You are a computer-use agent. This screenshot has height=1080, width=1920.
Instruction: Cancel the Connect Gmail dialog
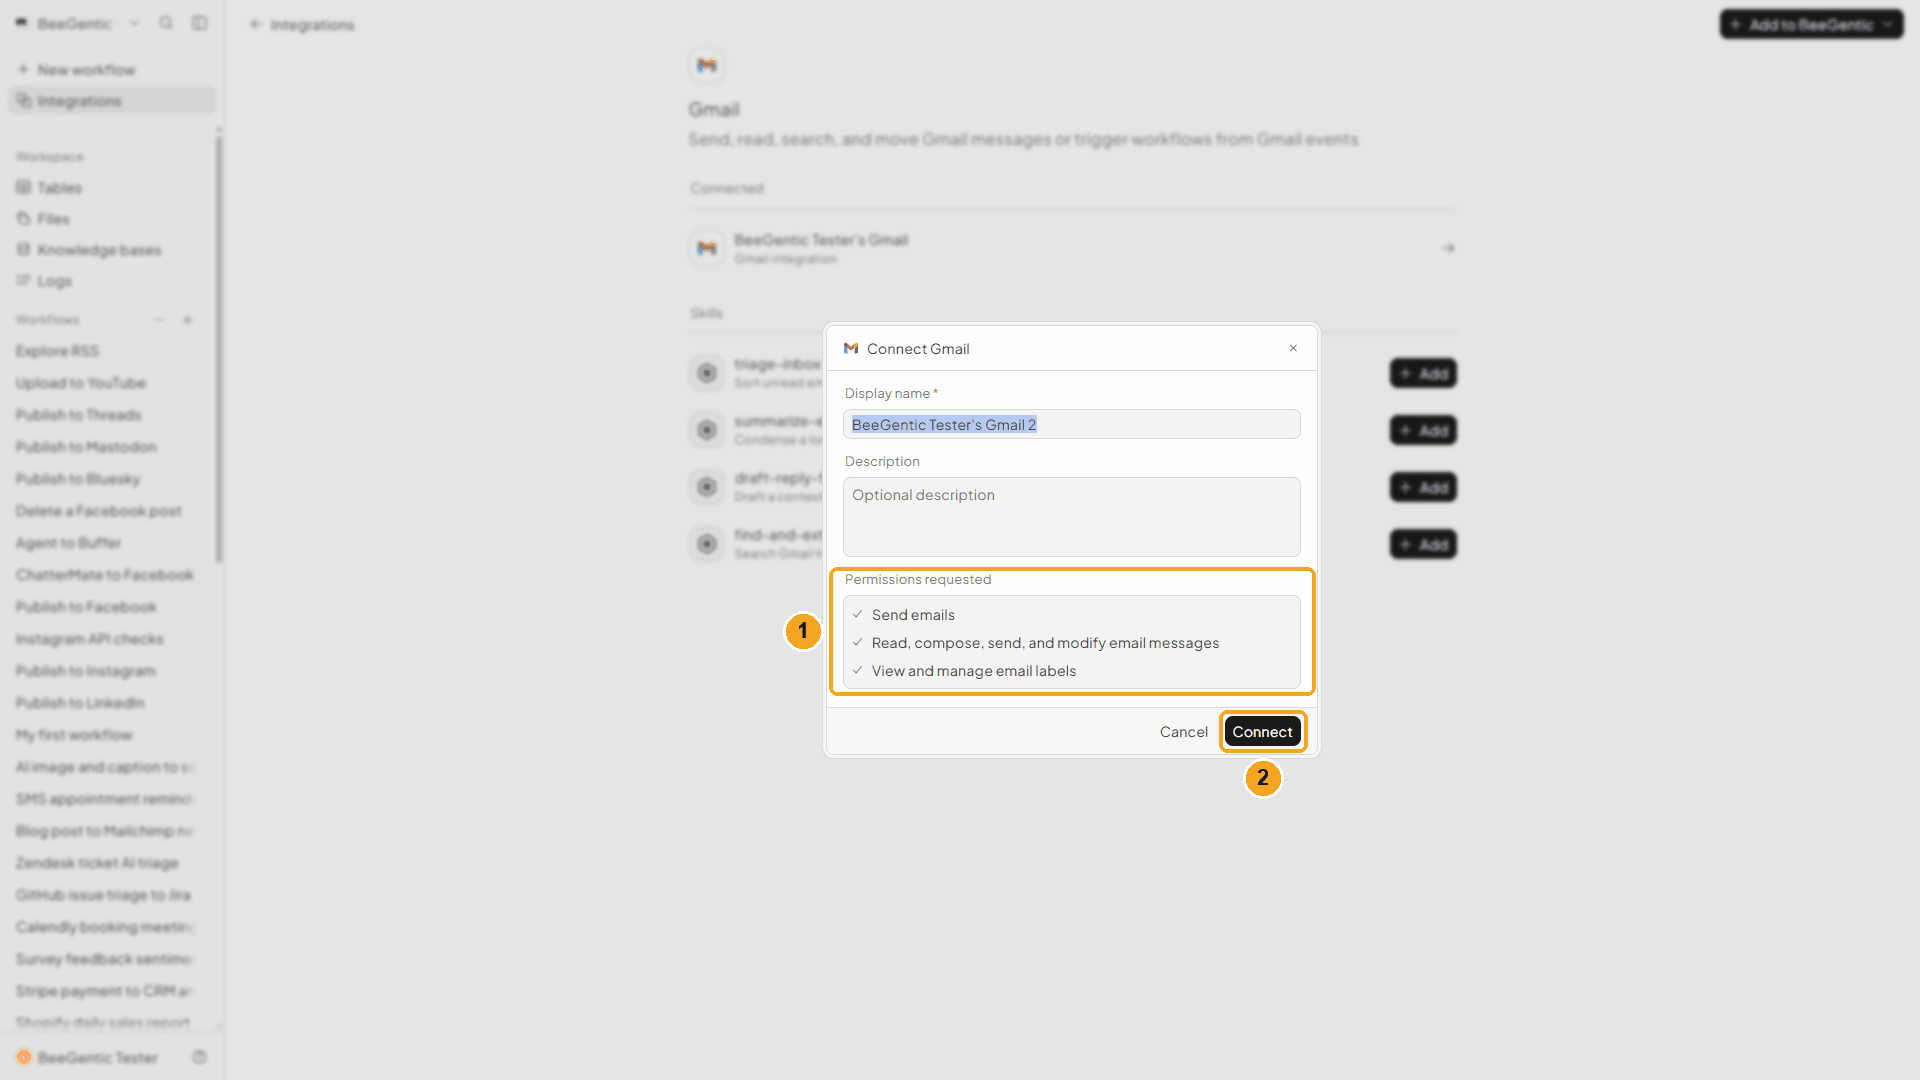(x=1183, y=732)
